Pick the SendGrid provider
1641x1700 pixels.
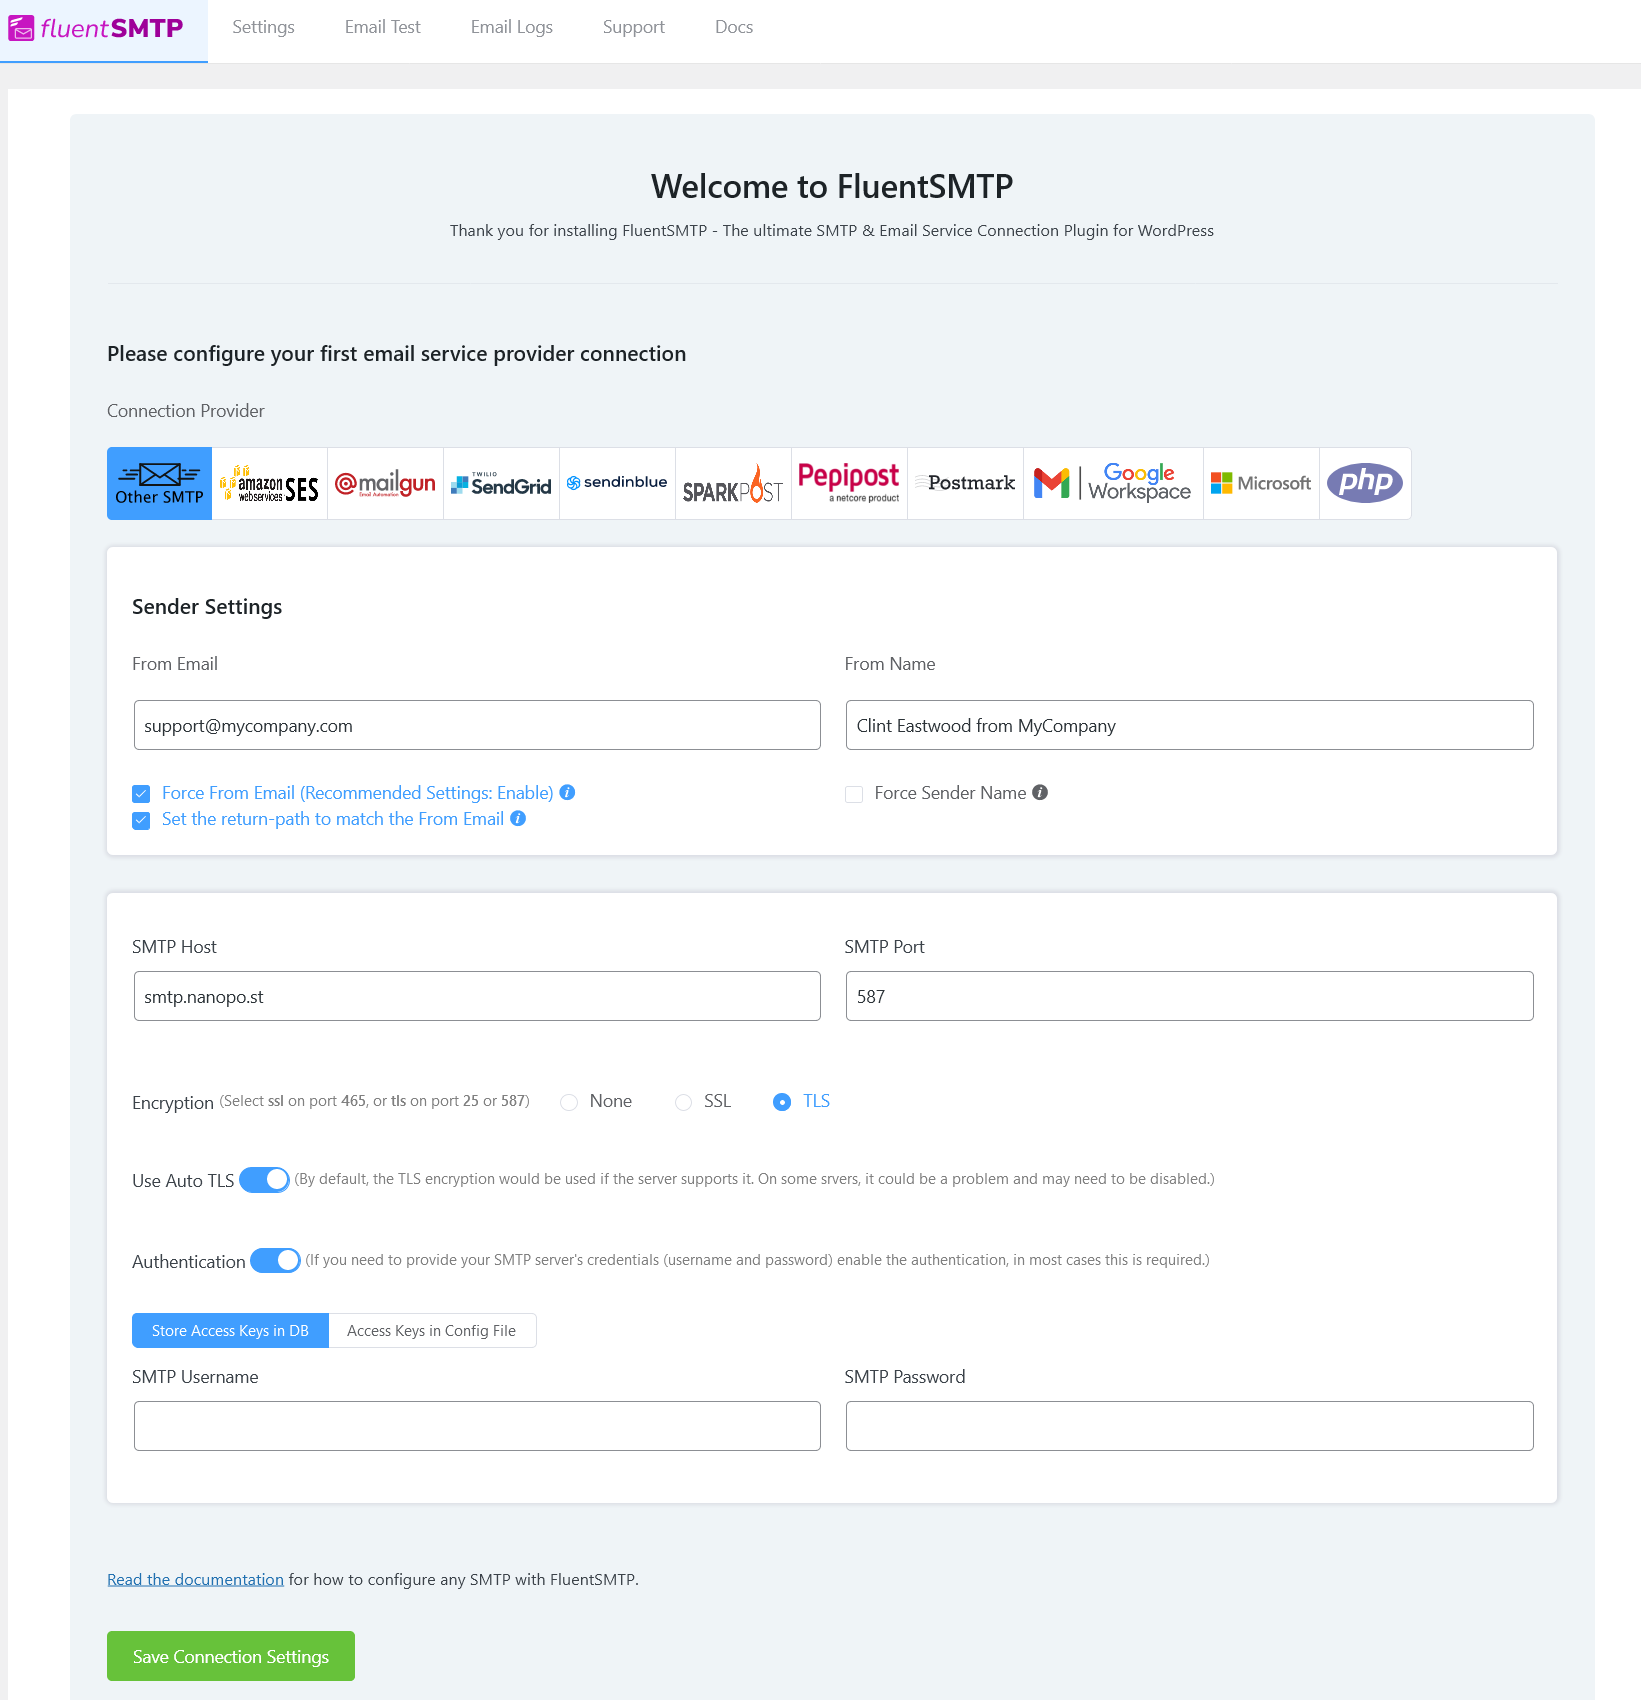(502, 483)
